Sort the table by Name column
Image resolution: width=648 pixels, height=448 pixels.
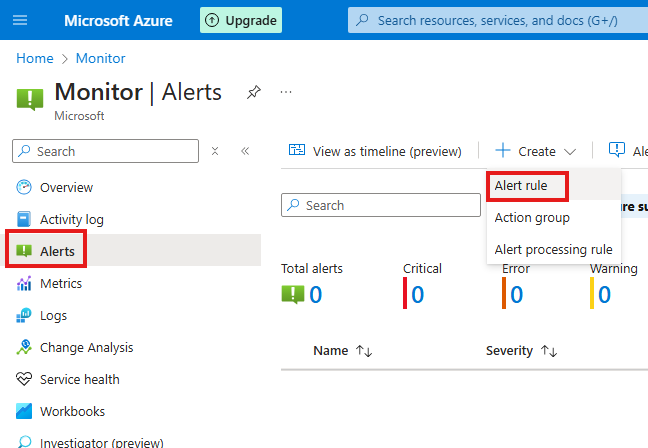tap(343, 350)
